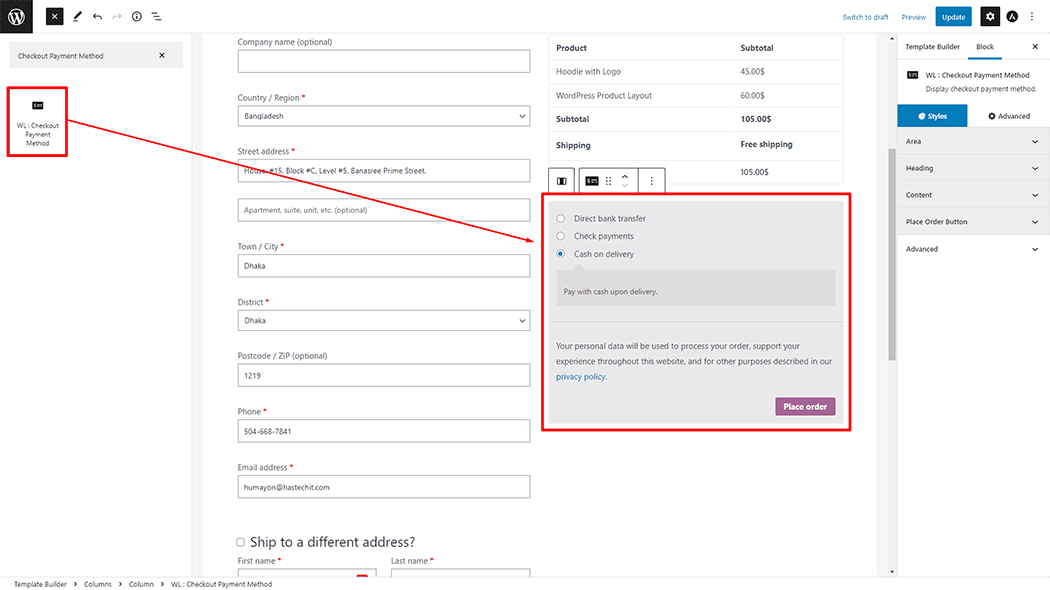Open block options three-dot menu
The width and height of the screenshot is (1050, 590).
(x=651, y=181)
